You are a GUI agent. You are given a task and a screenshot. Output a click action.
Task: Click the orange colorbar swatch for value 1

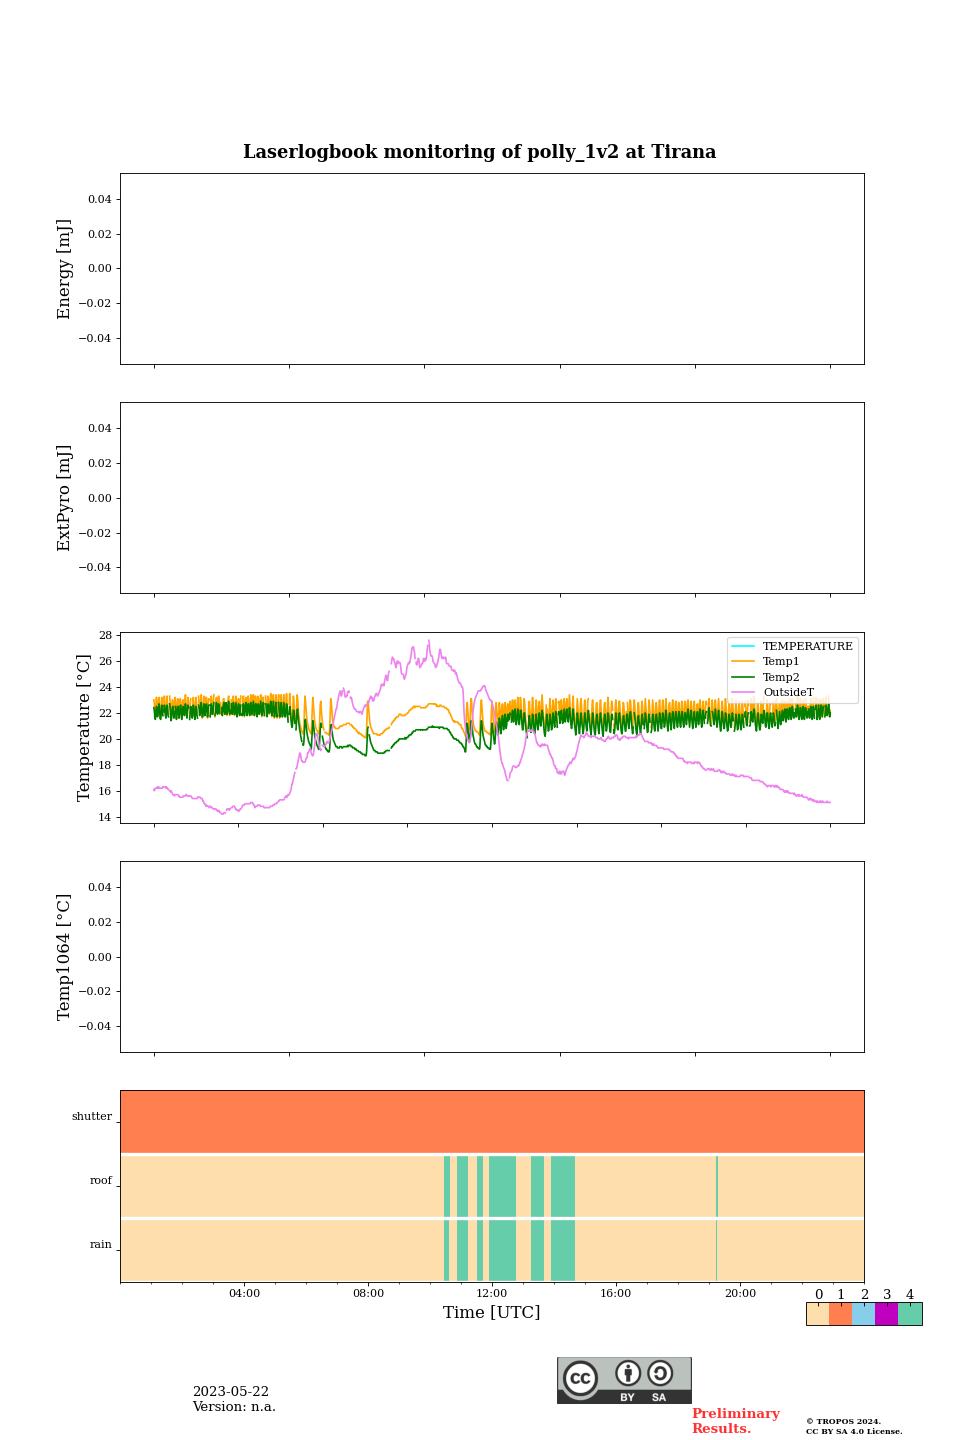tap(841, 1314)
